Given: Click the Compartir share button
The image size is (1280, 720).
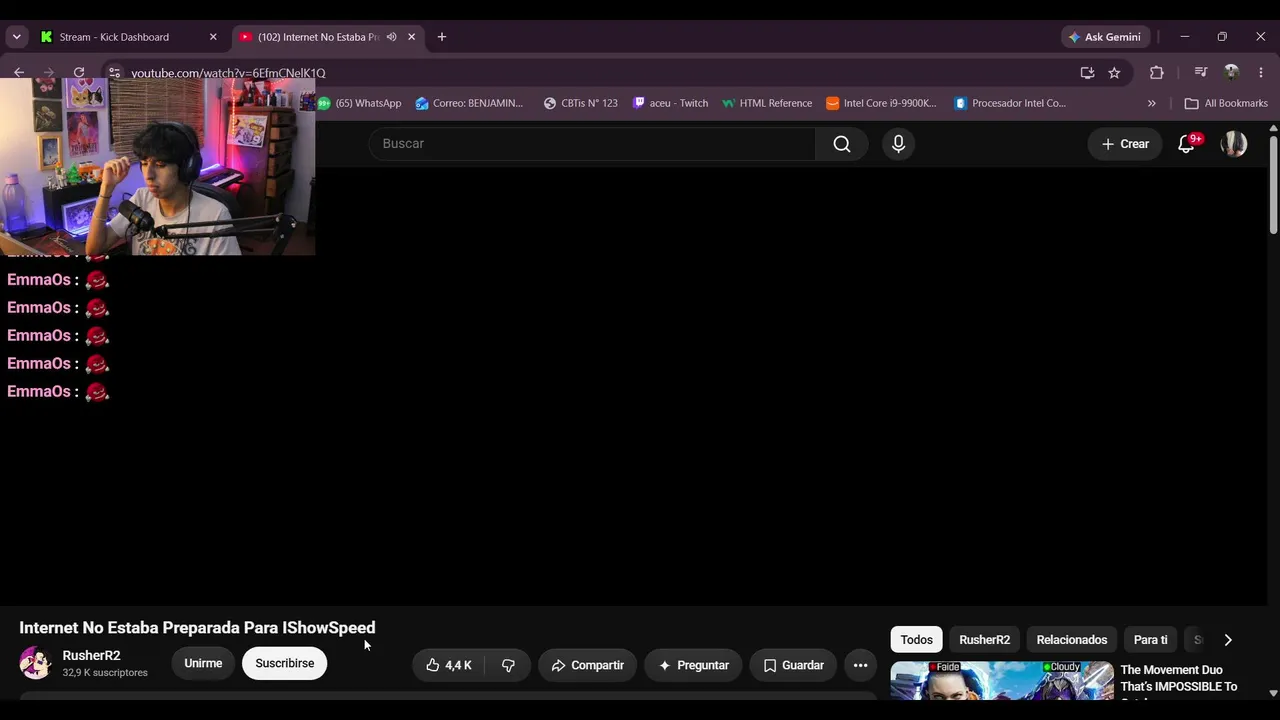Looking at the screenshot, I should coord(588,665).
